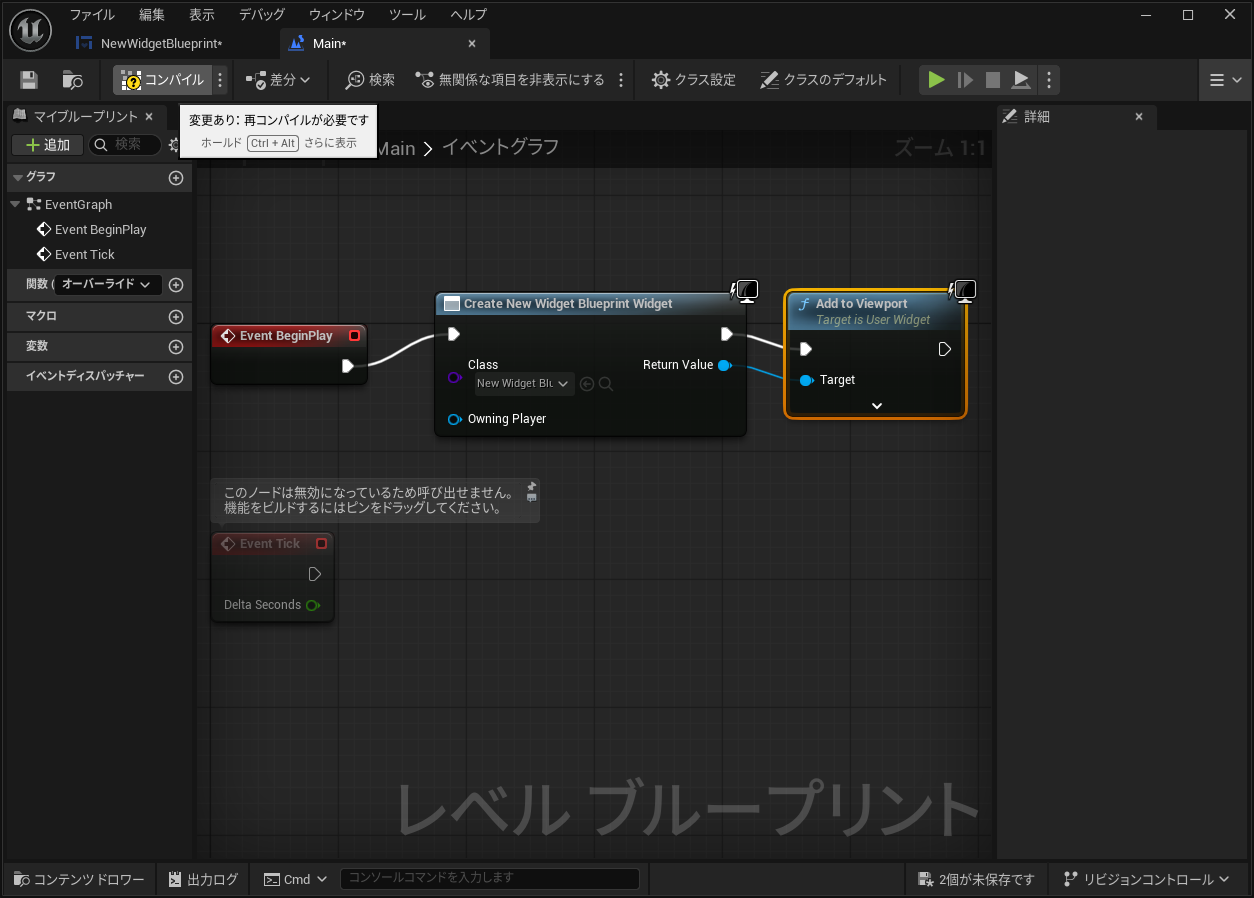The width and height of the screenshot is (1254, 898).
Task: Close the マイブループリント panel
Action: 149,117
